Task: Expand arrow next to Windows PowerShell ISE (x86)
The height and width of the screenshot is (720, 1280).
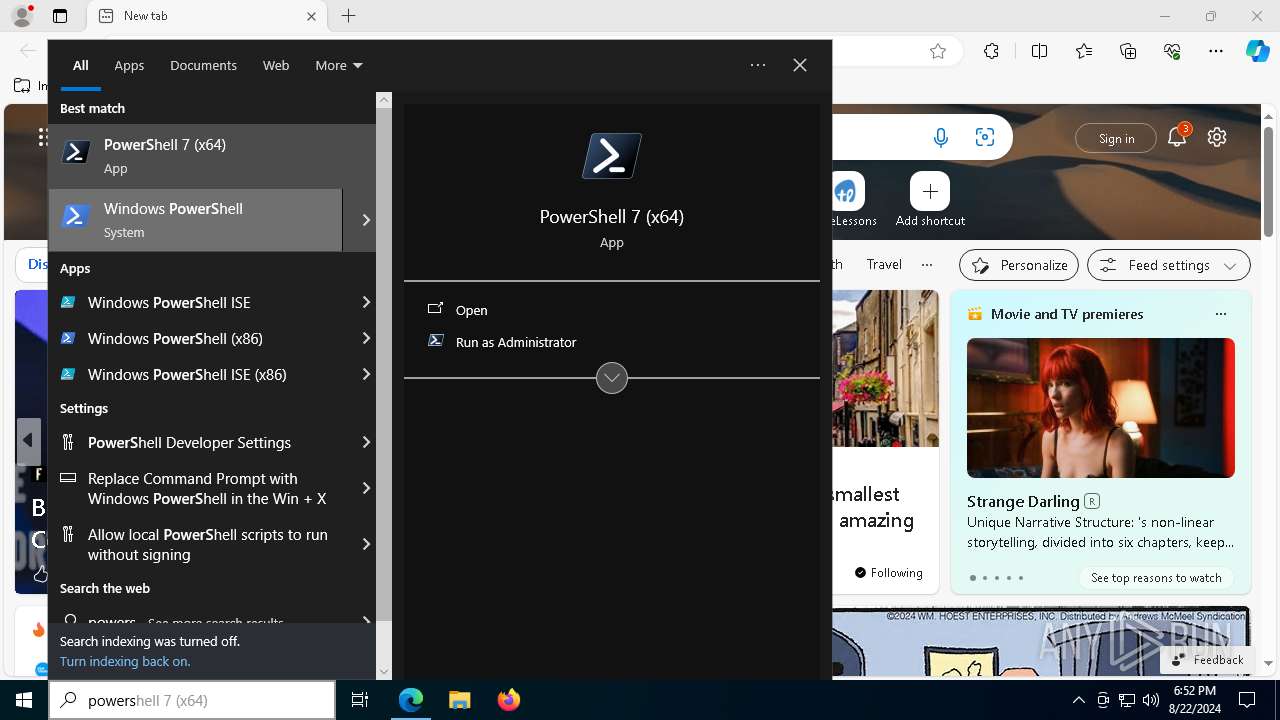Action: click(366, 374)
